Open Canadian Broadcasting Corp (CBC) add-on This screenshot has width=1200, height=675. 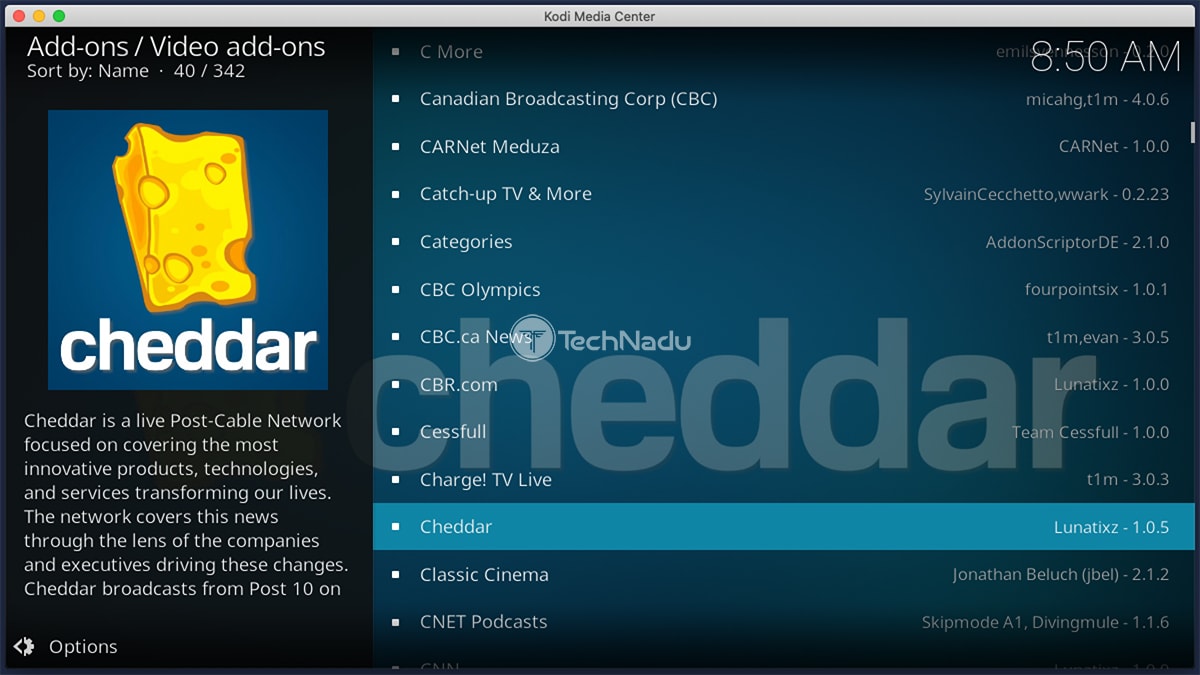pos(784,99)
